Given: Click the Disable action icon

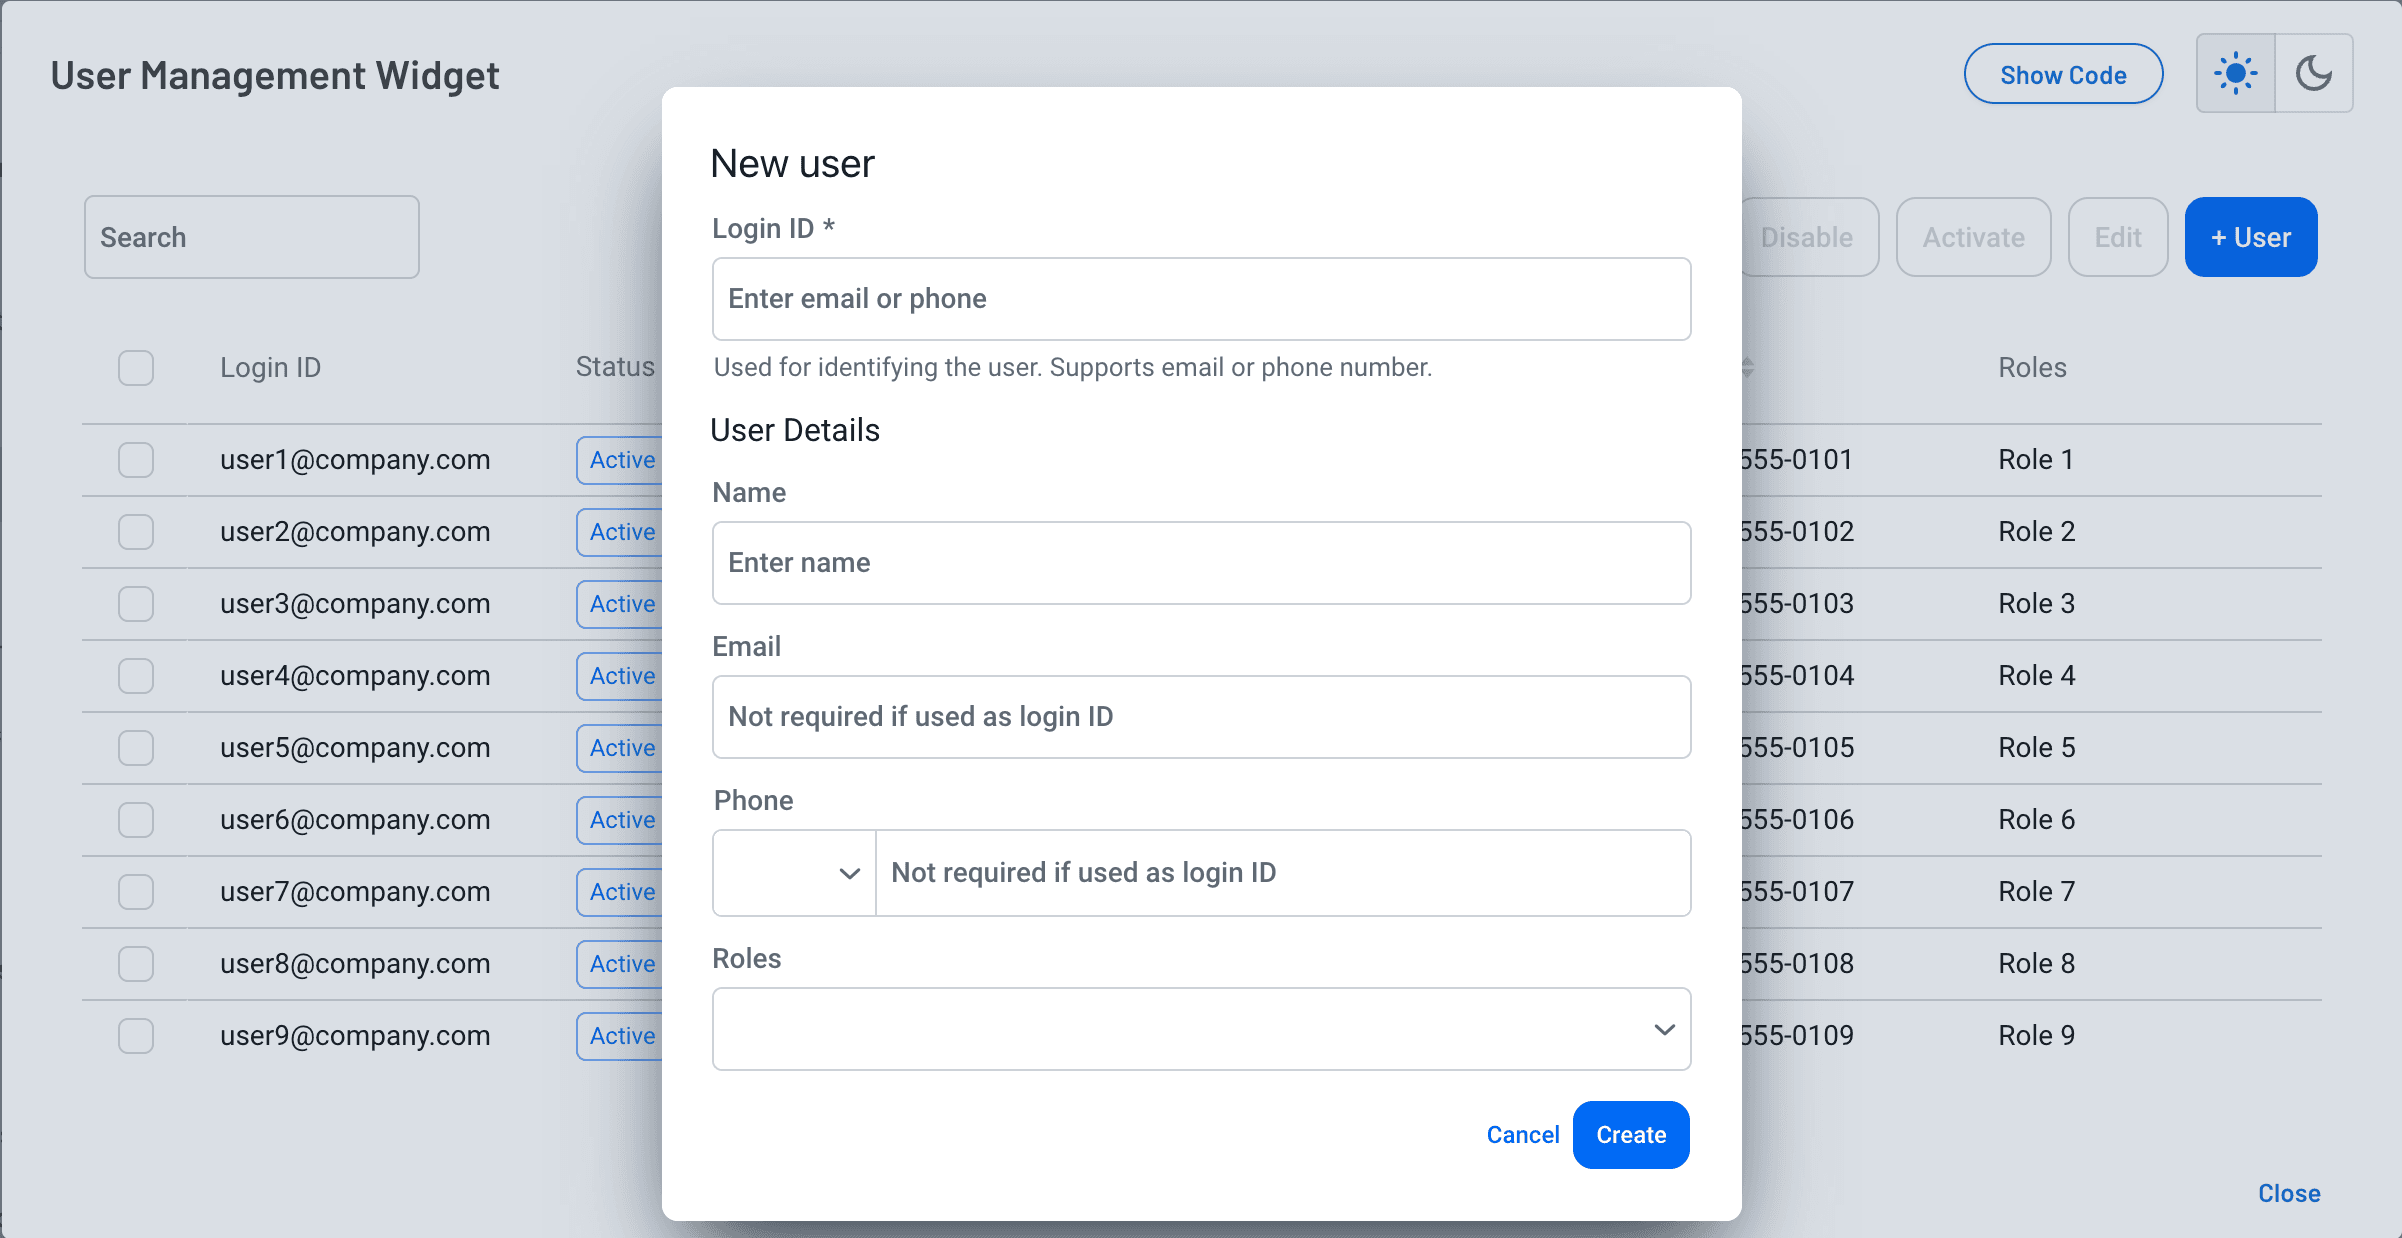Looking at the screenshot, I should (x=1807, y=237).
